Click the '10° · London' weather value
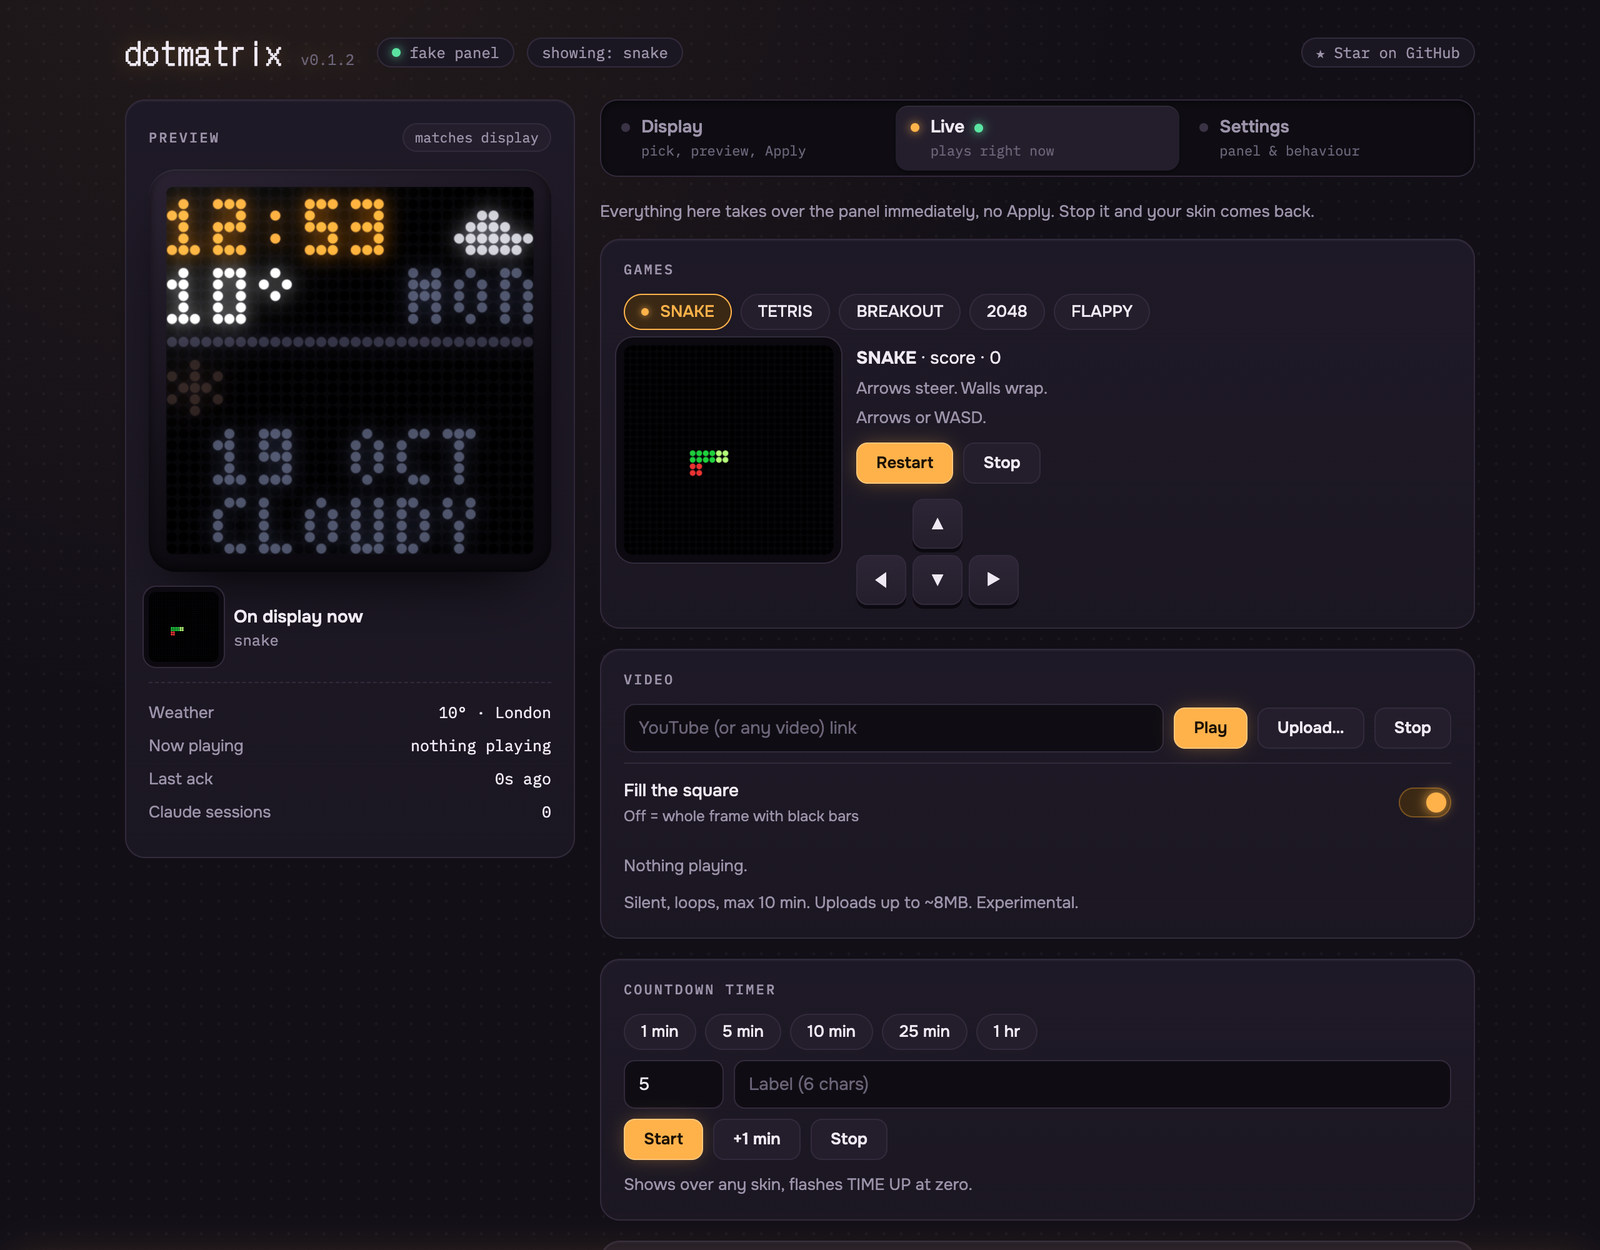Screen dimensions: 1600x1250 [495, 713]
